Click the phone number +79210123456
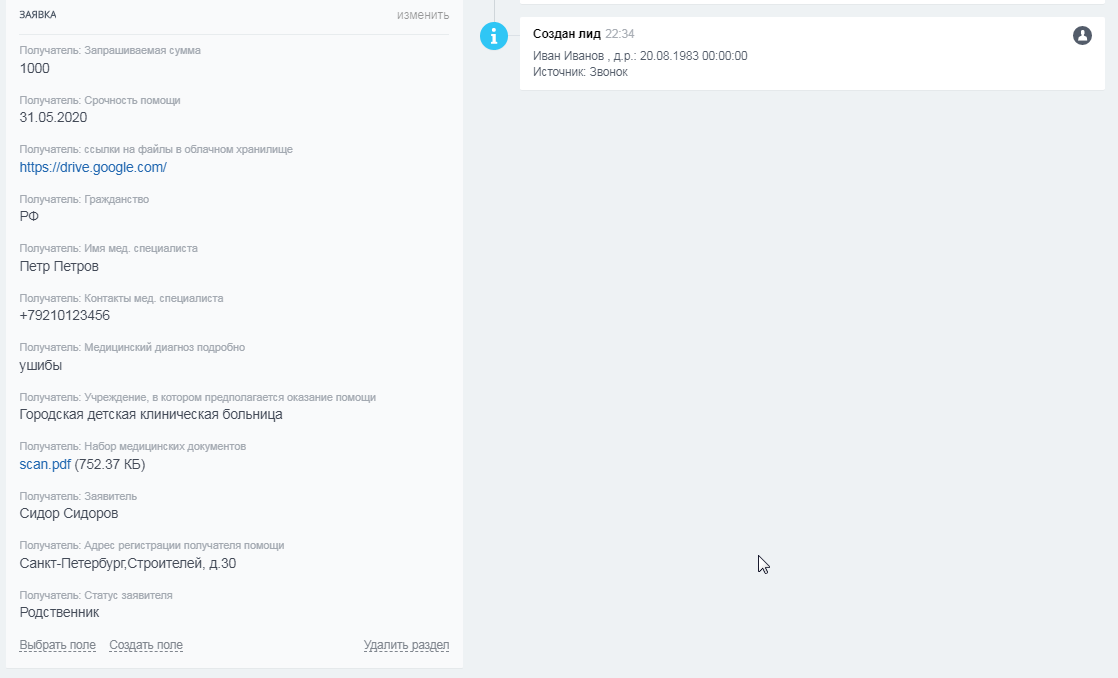Viewport: 1118px width, 678px height. pyautogui.click(x=65, y=315)
